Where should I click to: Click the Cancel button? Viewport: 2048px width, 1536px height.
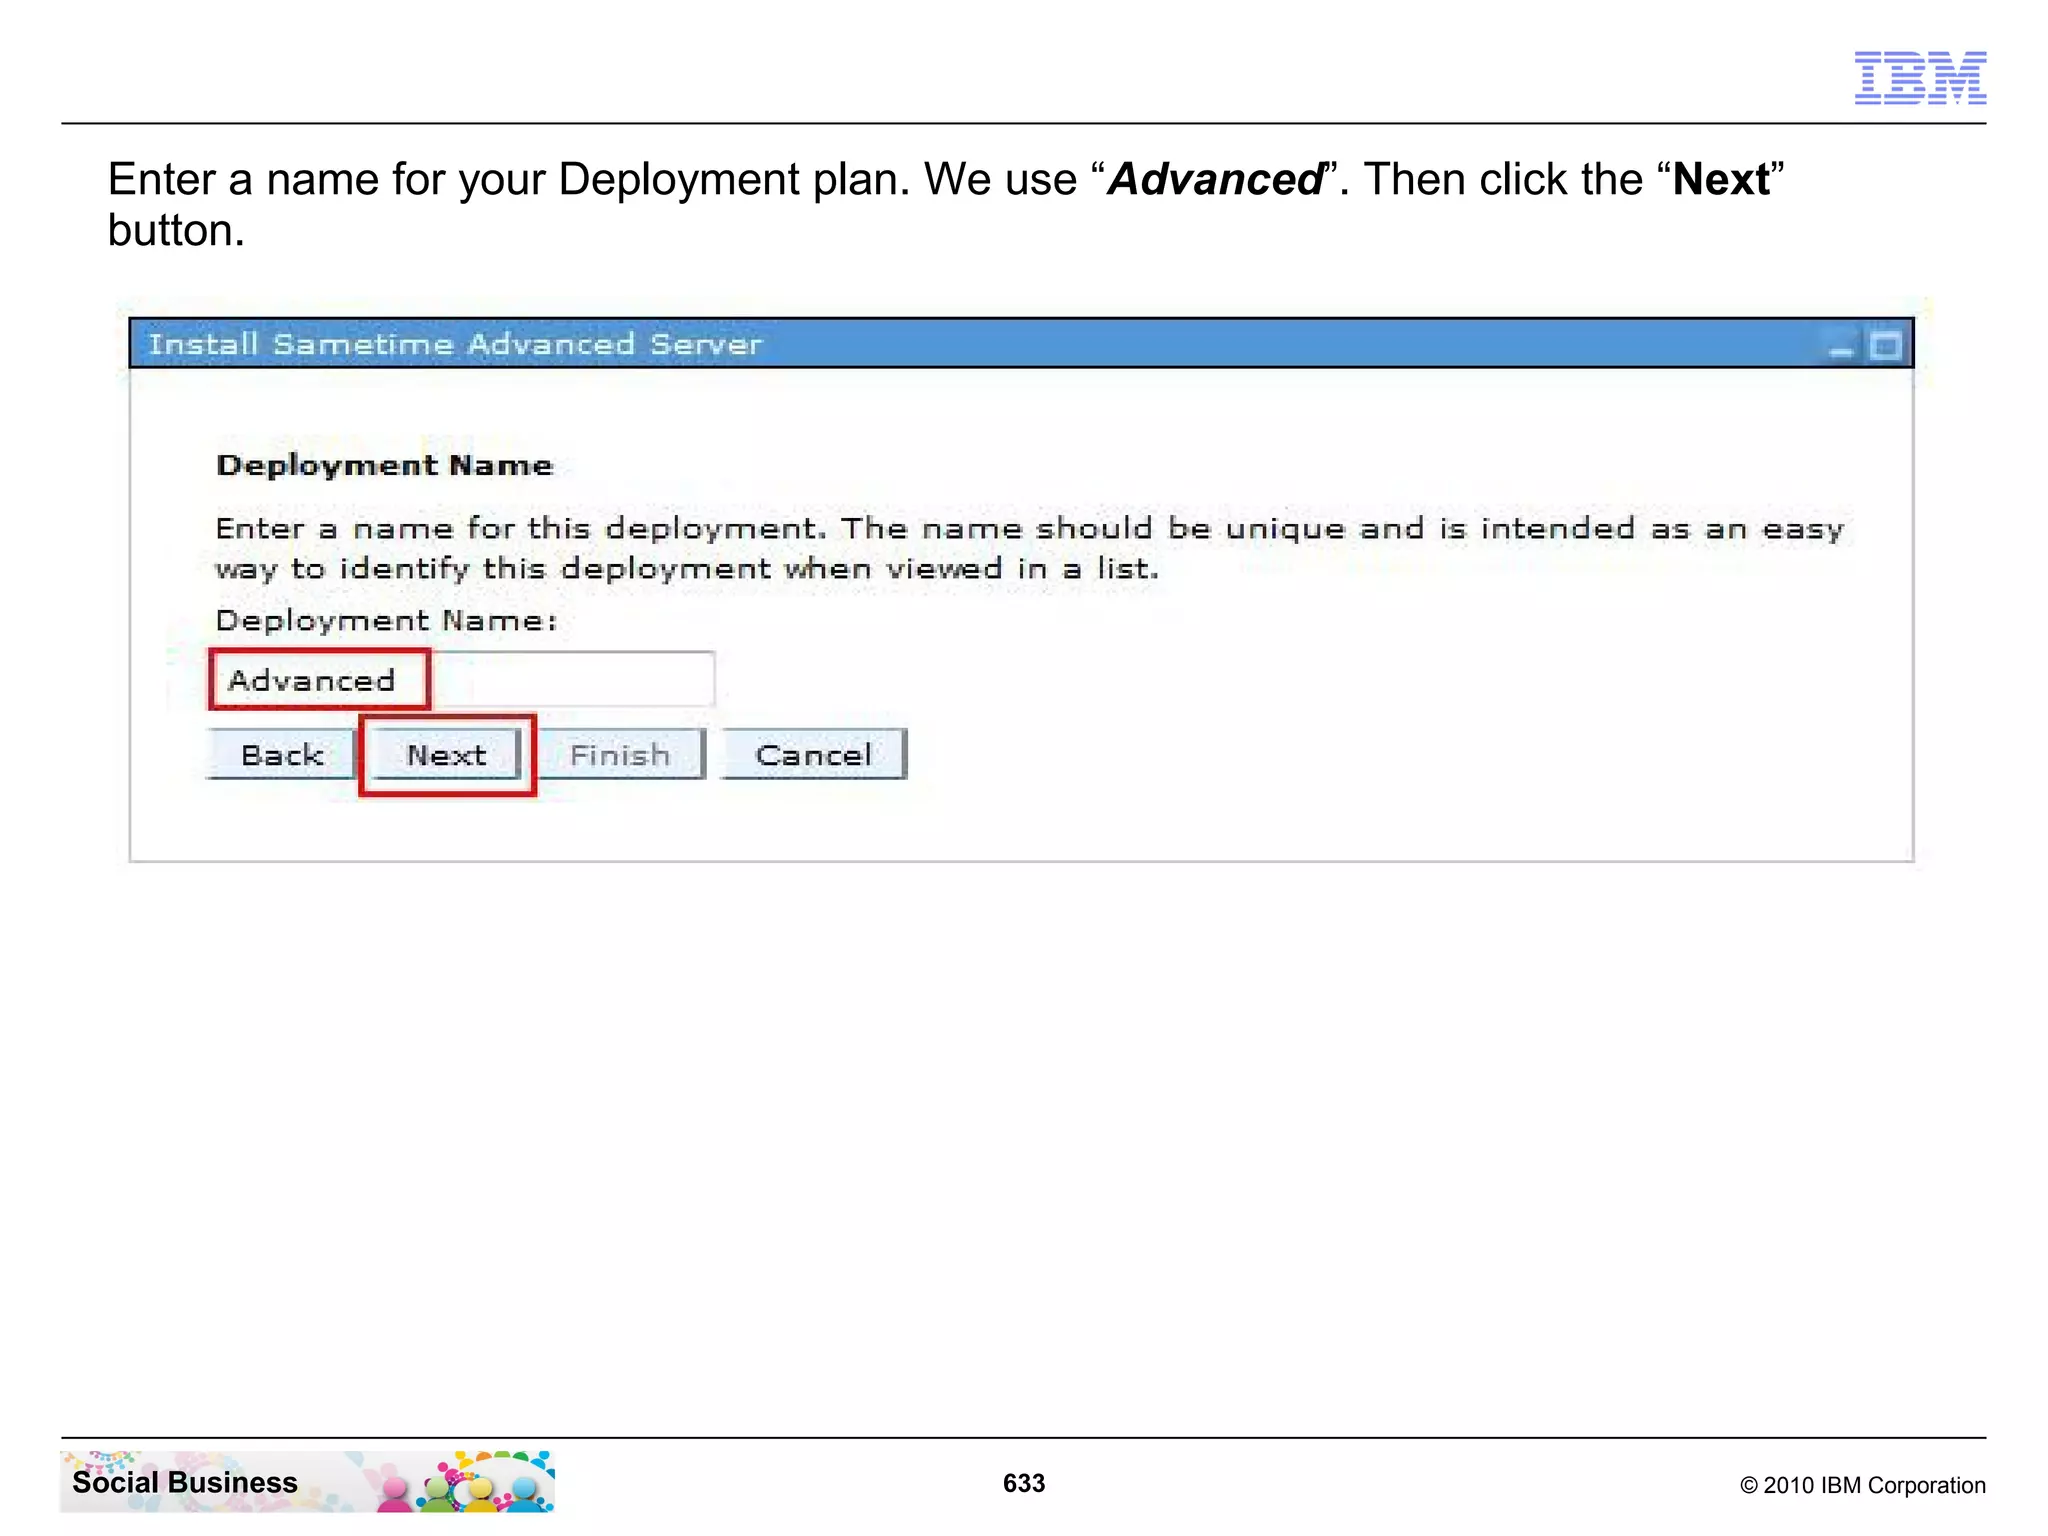[813, 754]
